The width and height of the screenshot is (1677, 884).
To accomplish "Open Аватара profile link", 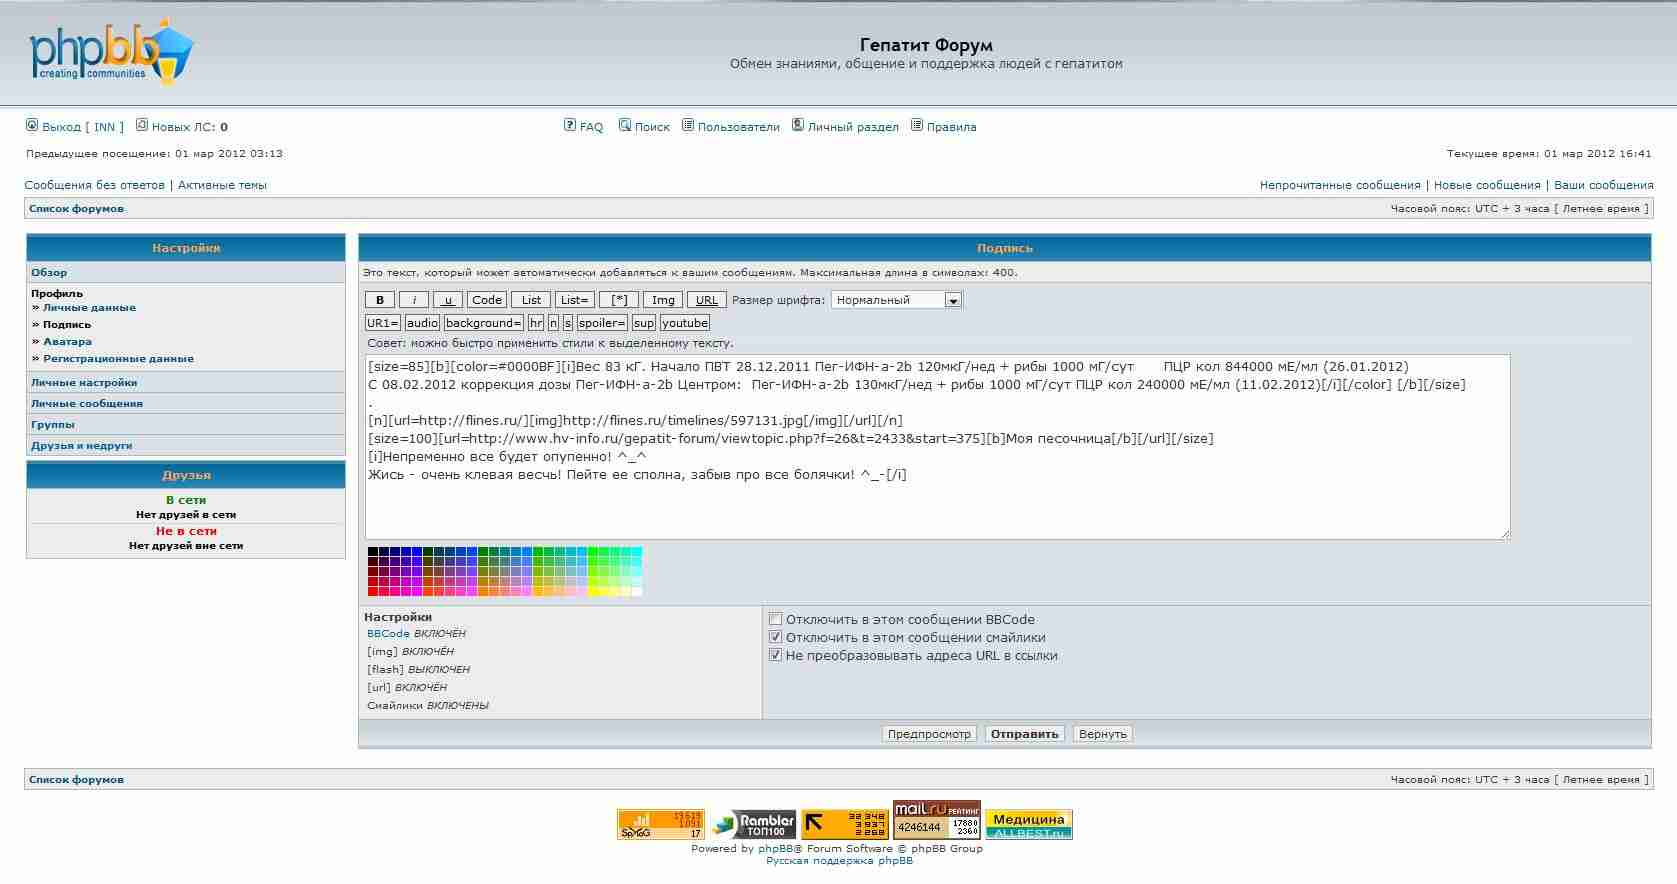I will [67, 341].
